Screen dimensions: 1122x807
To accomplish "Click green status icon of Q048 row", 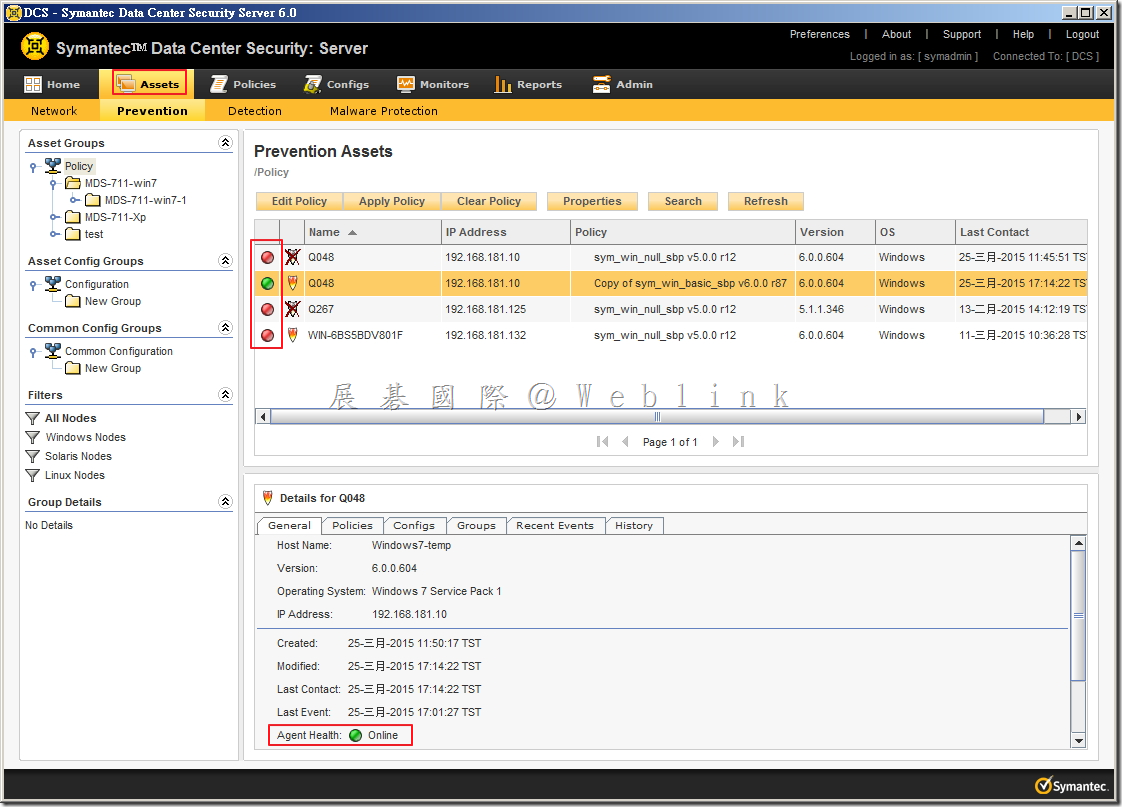I will pos(267,284).
